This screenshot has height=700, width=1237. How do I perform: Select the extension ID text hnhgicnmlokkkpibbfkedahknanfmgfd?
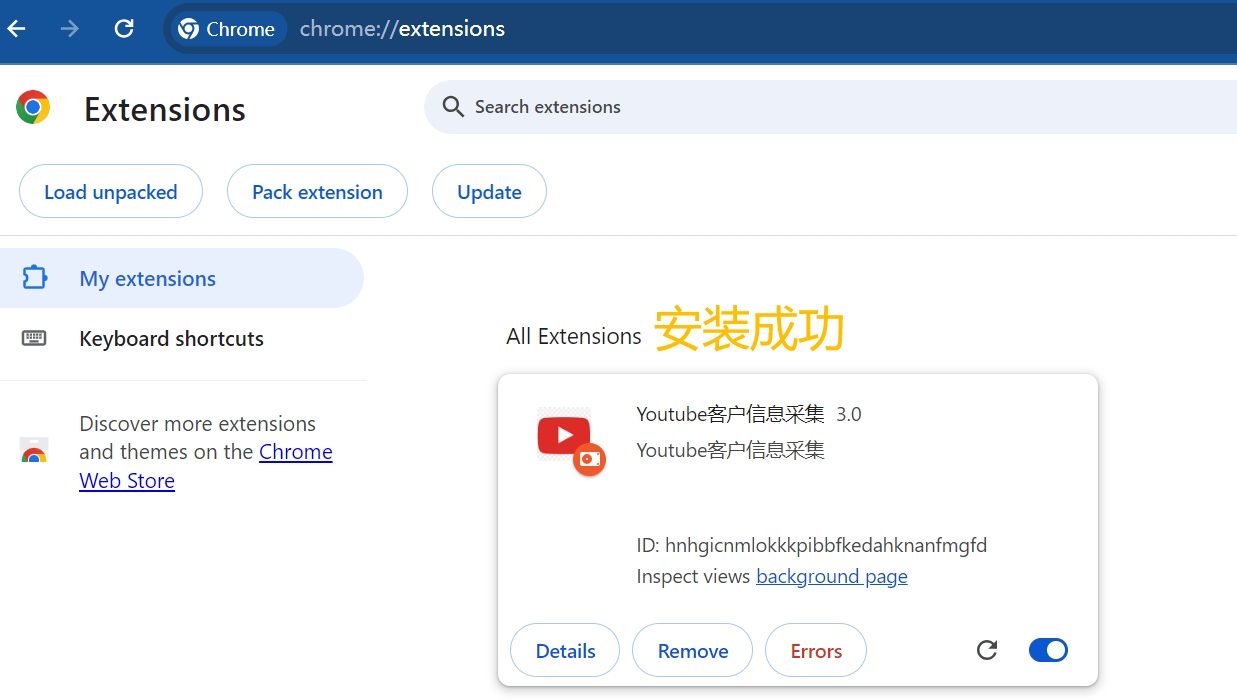click(x=826, y=545)
